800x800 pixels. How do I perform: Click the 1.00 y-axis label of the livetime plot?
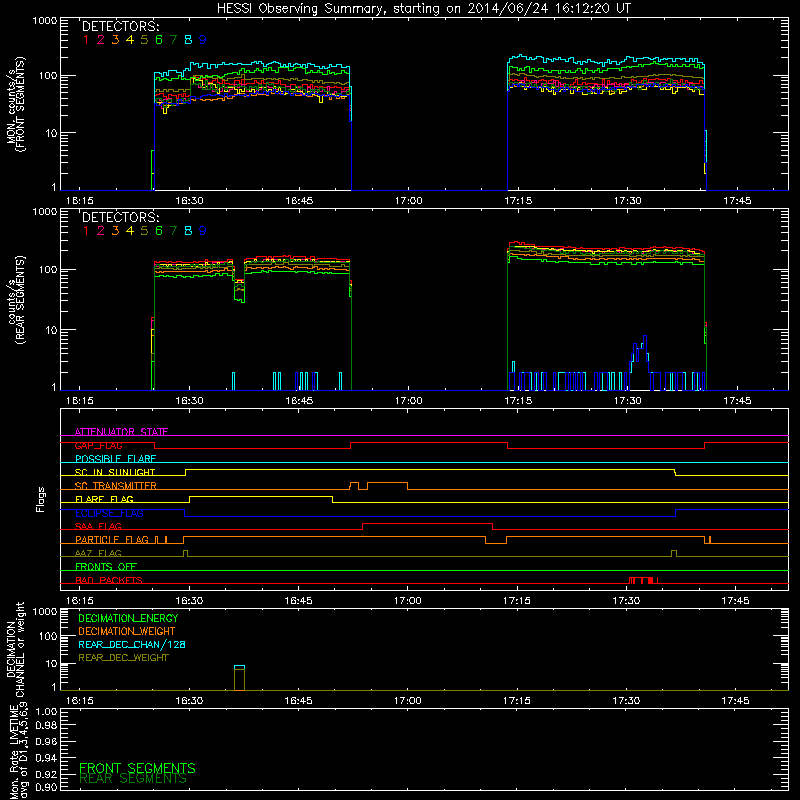[46, 711]
